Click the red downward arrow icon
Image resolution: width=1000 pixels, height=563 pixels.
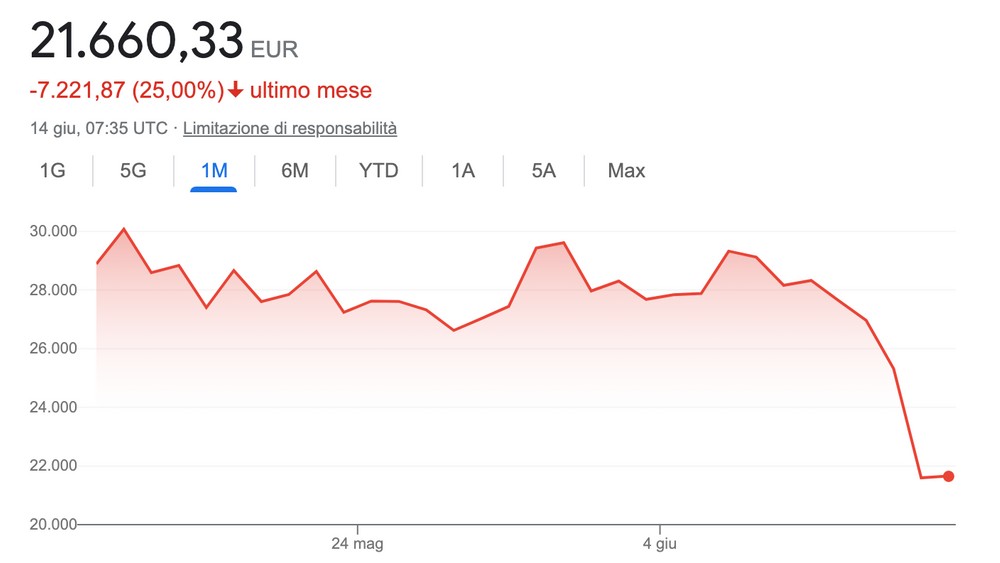point(235,90)
